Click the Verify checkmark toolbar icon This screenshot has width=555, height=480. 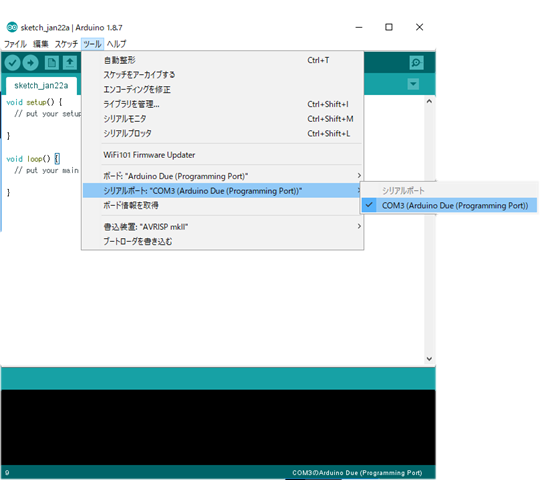pyautogui.click(x=12, y=63)
